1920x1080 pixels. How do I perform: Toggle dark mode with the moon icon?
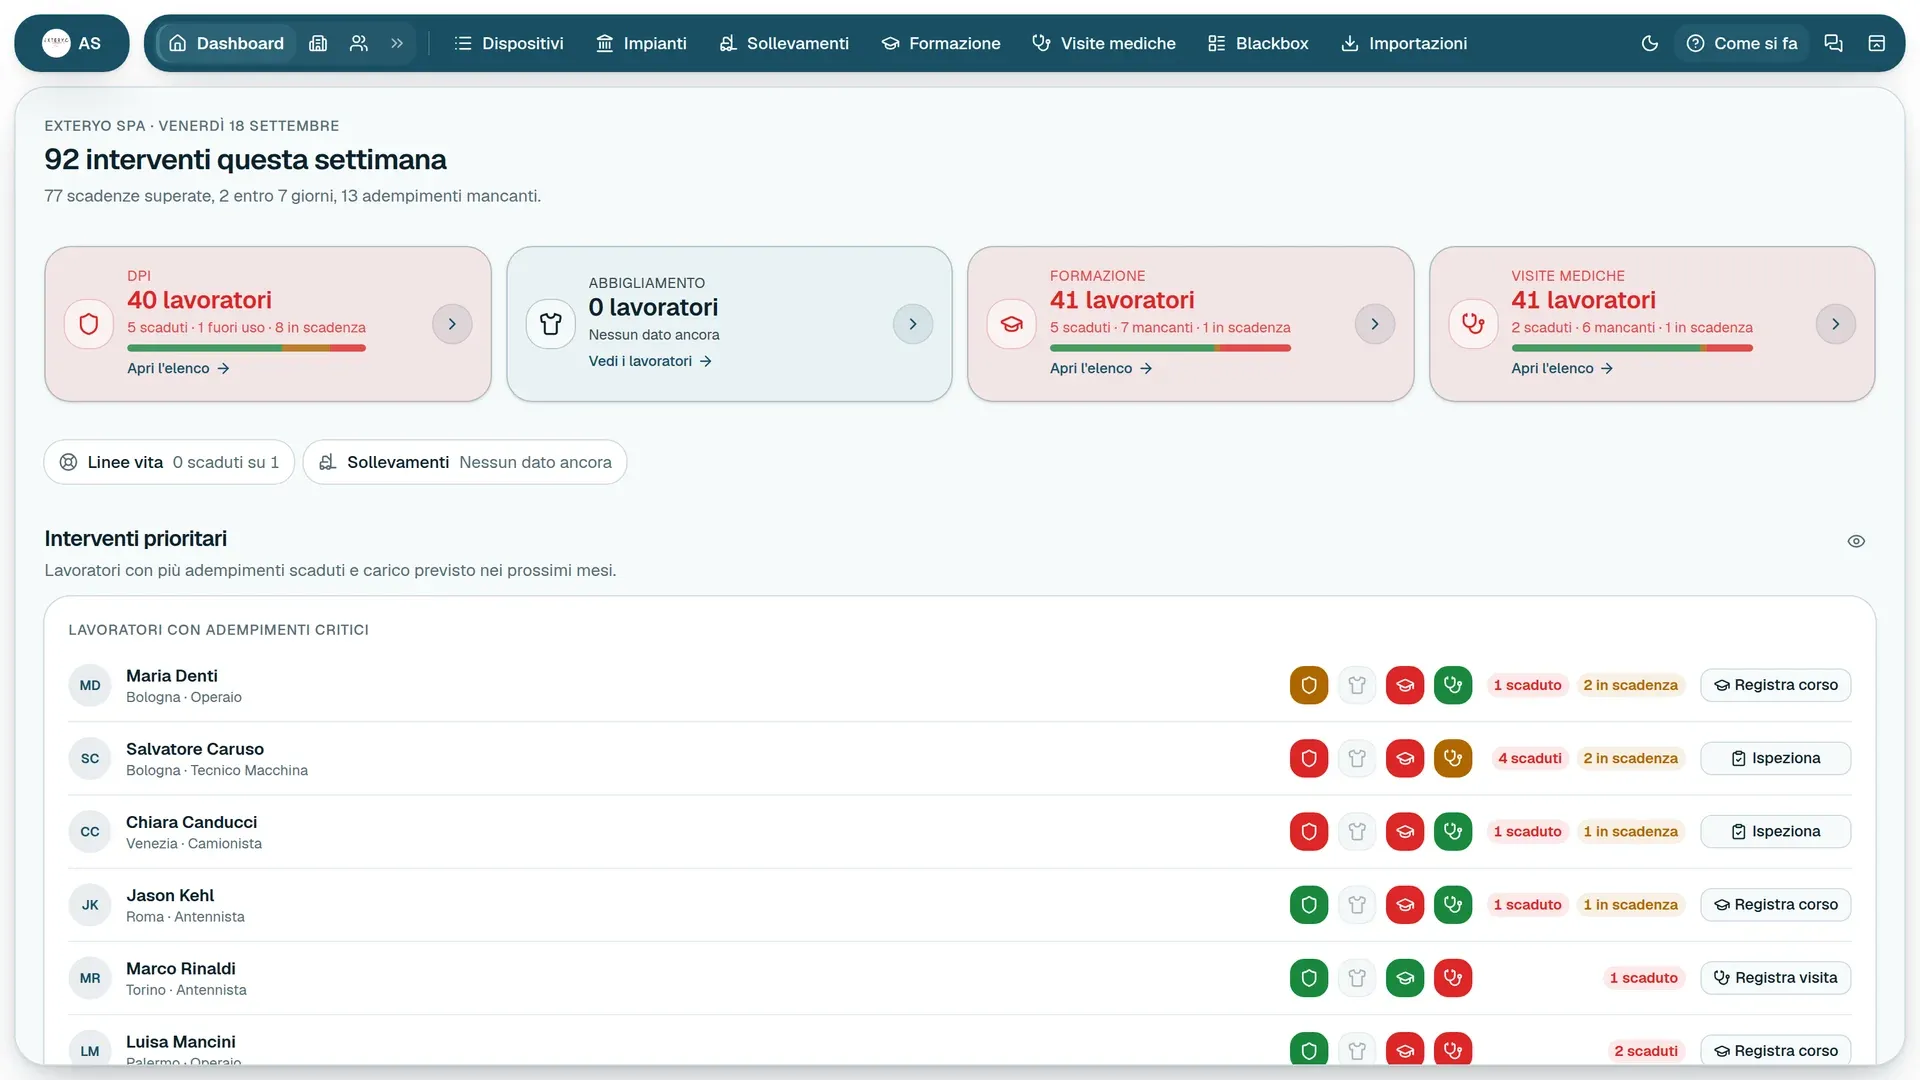pos(1650,43)
